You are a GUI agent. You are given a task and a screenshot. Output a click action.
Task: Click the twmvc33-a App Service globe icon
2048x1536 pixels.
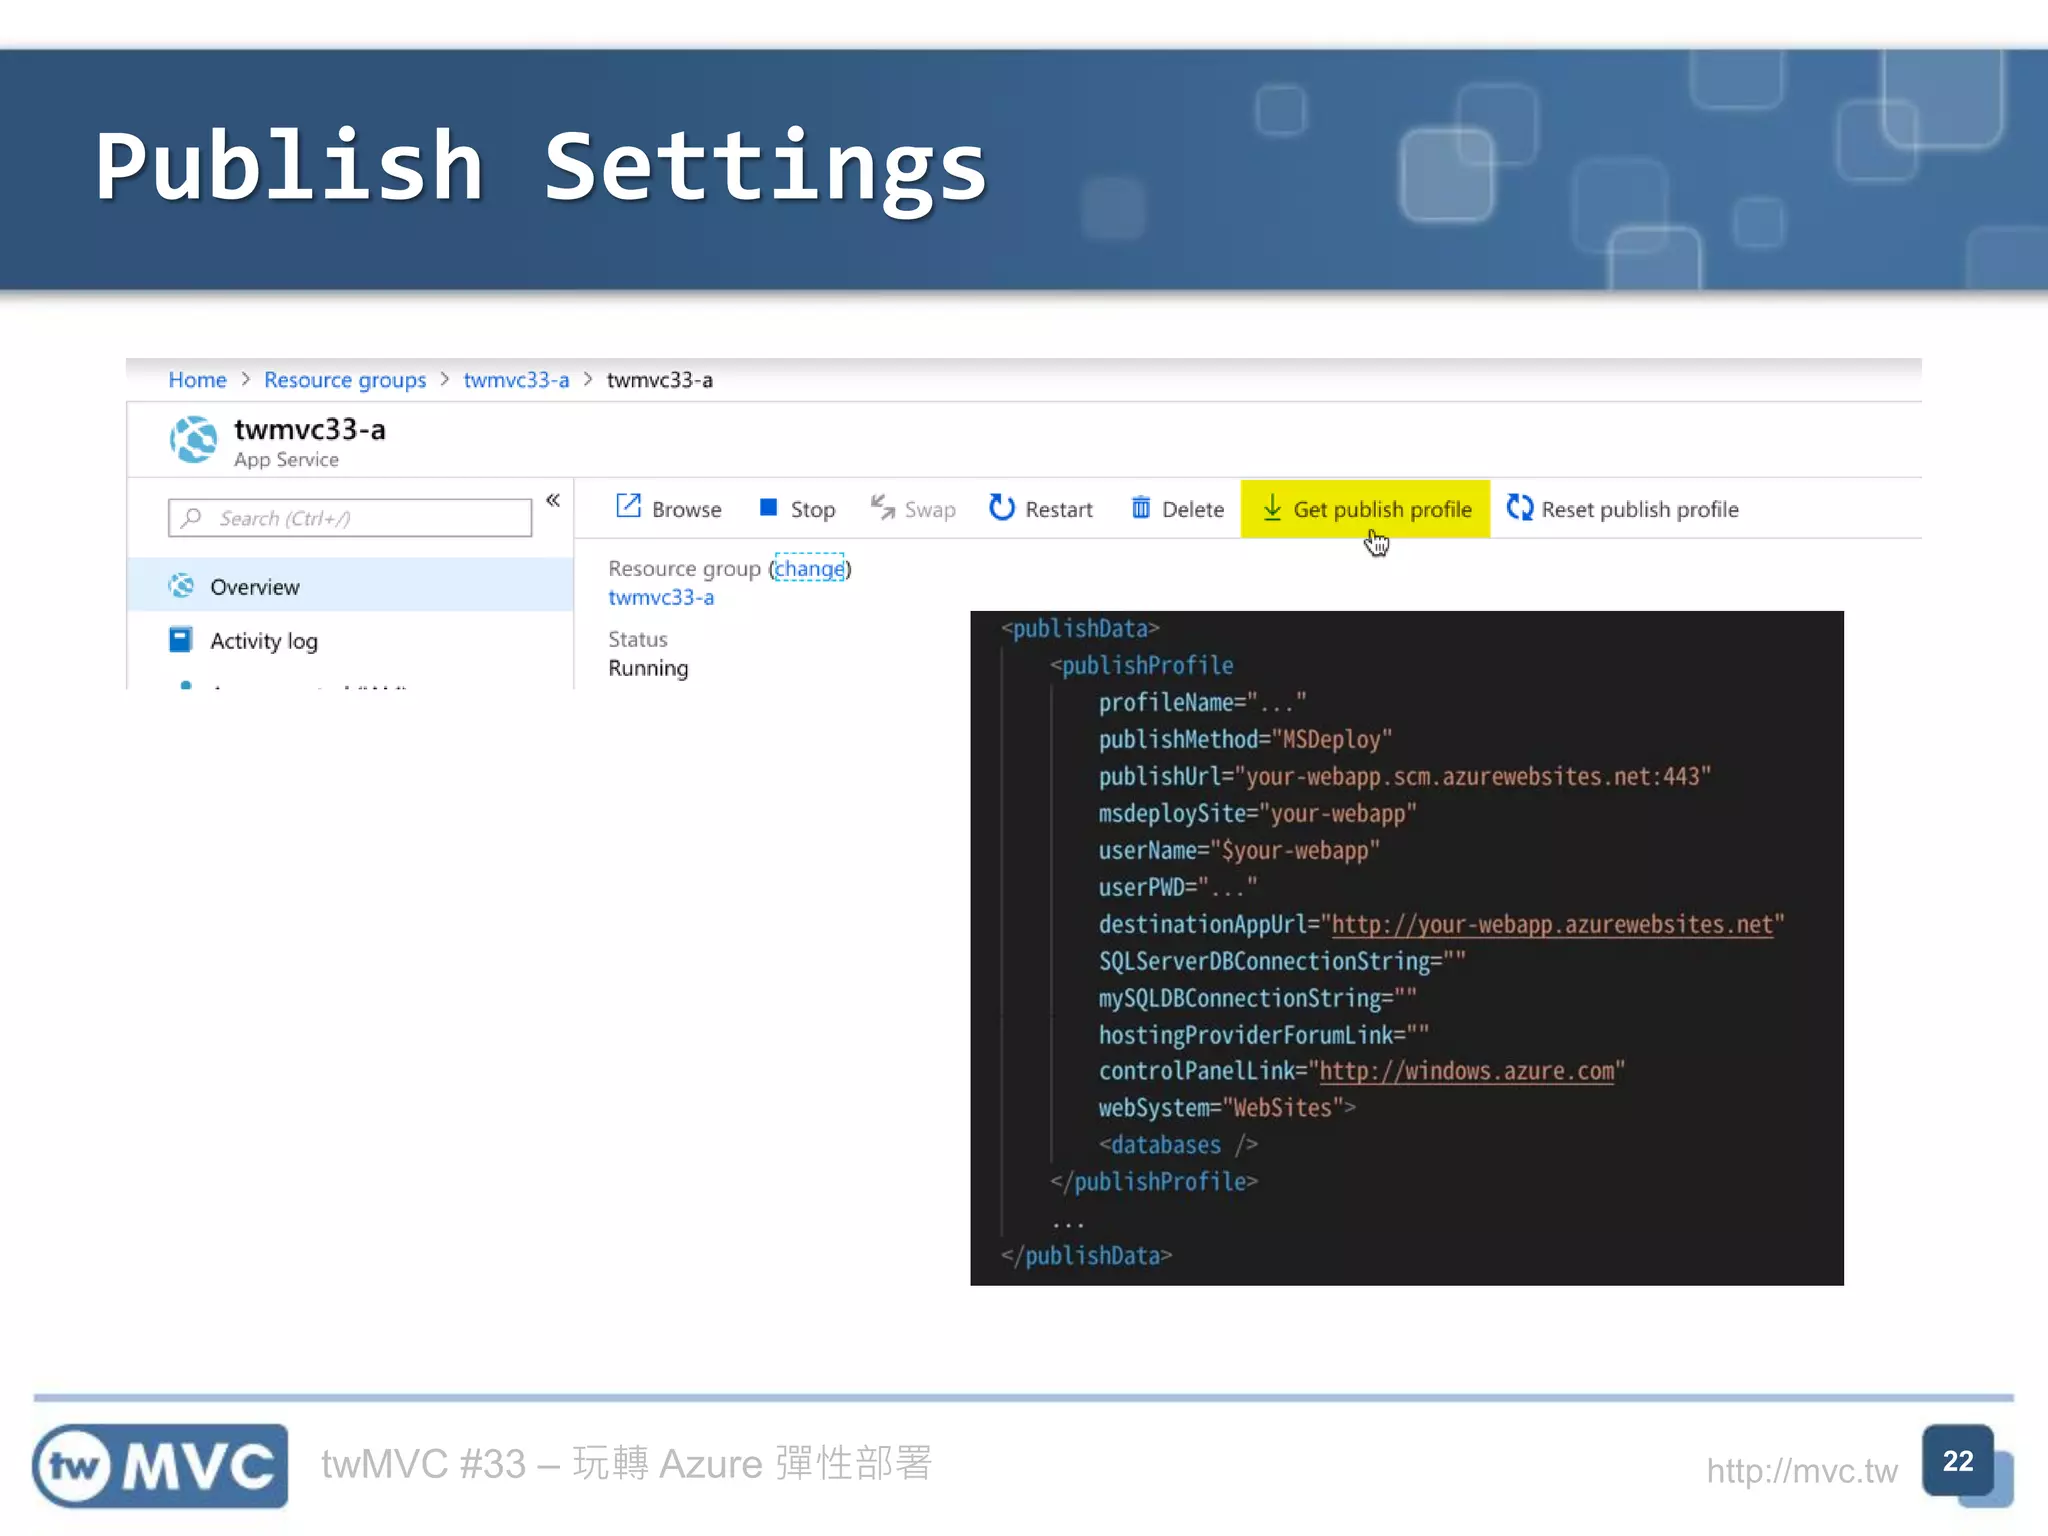coord(194,440)
